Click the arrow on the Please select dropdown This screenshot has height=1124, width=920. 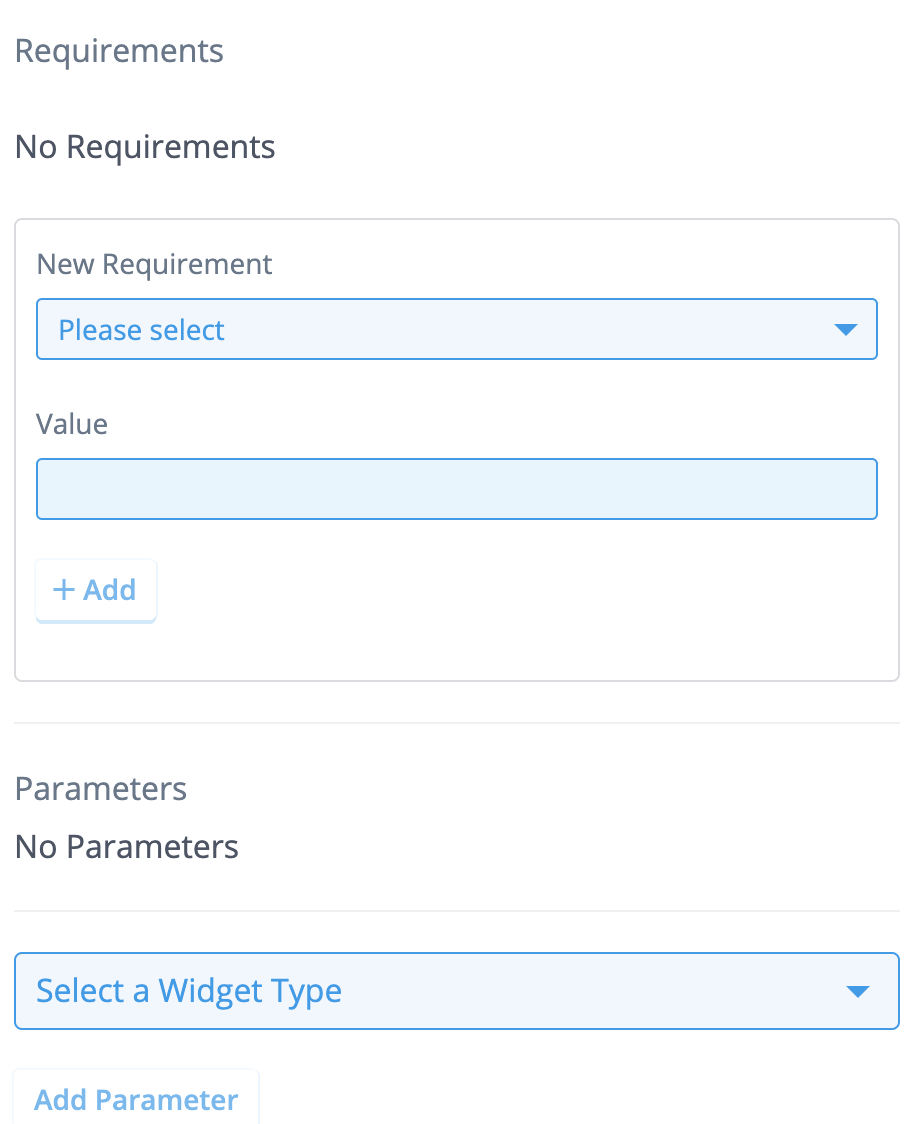point(846,329)
